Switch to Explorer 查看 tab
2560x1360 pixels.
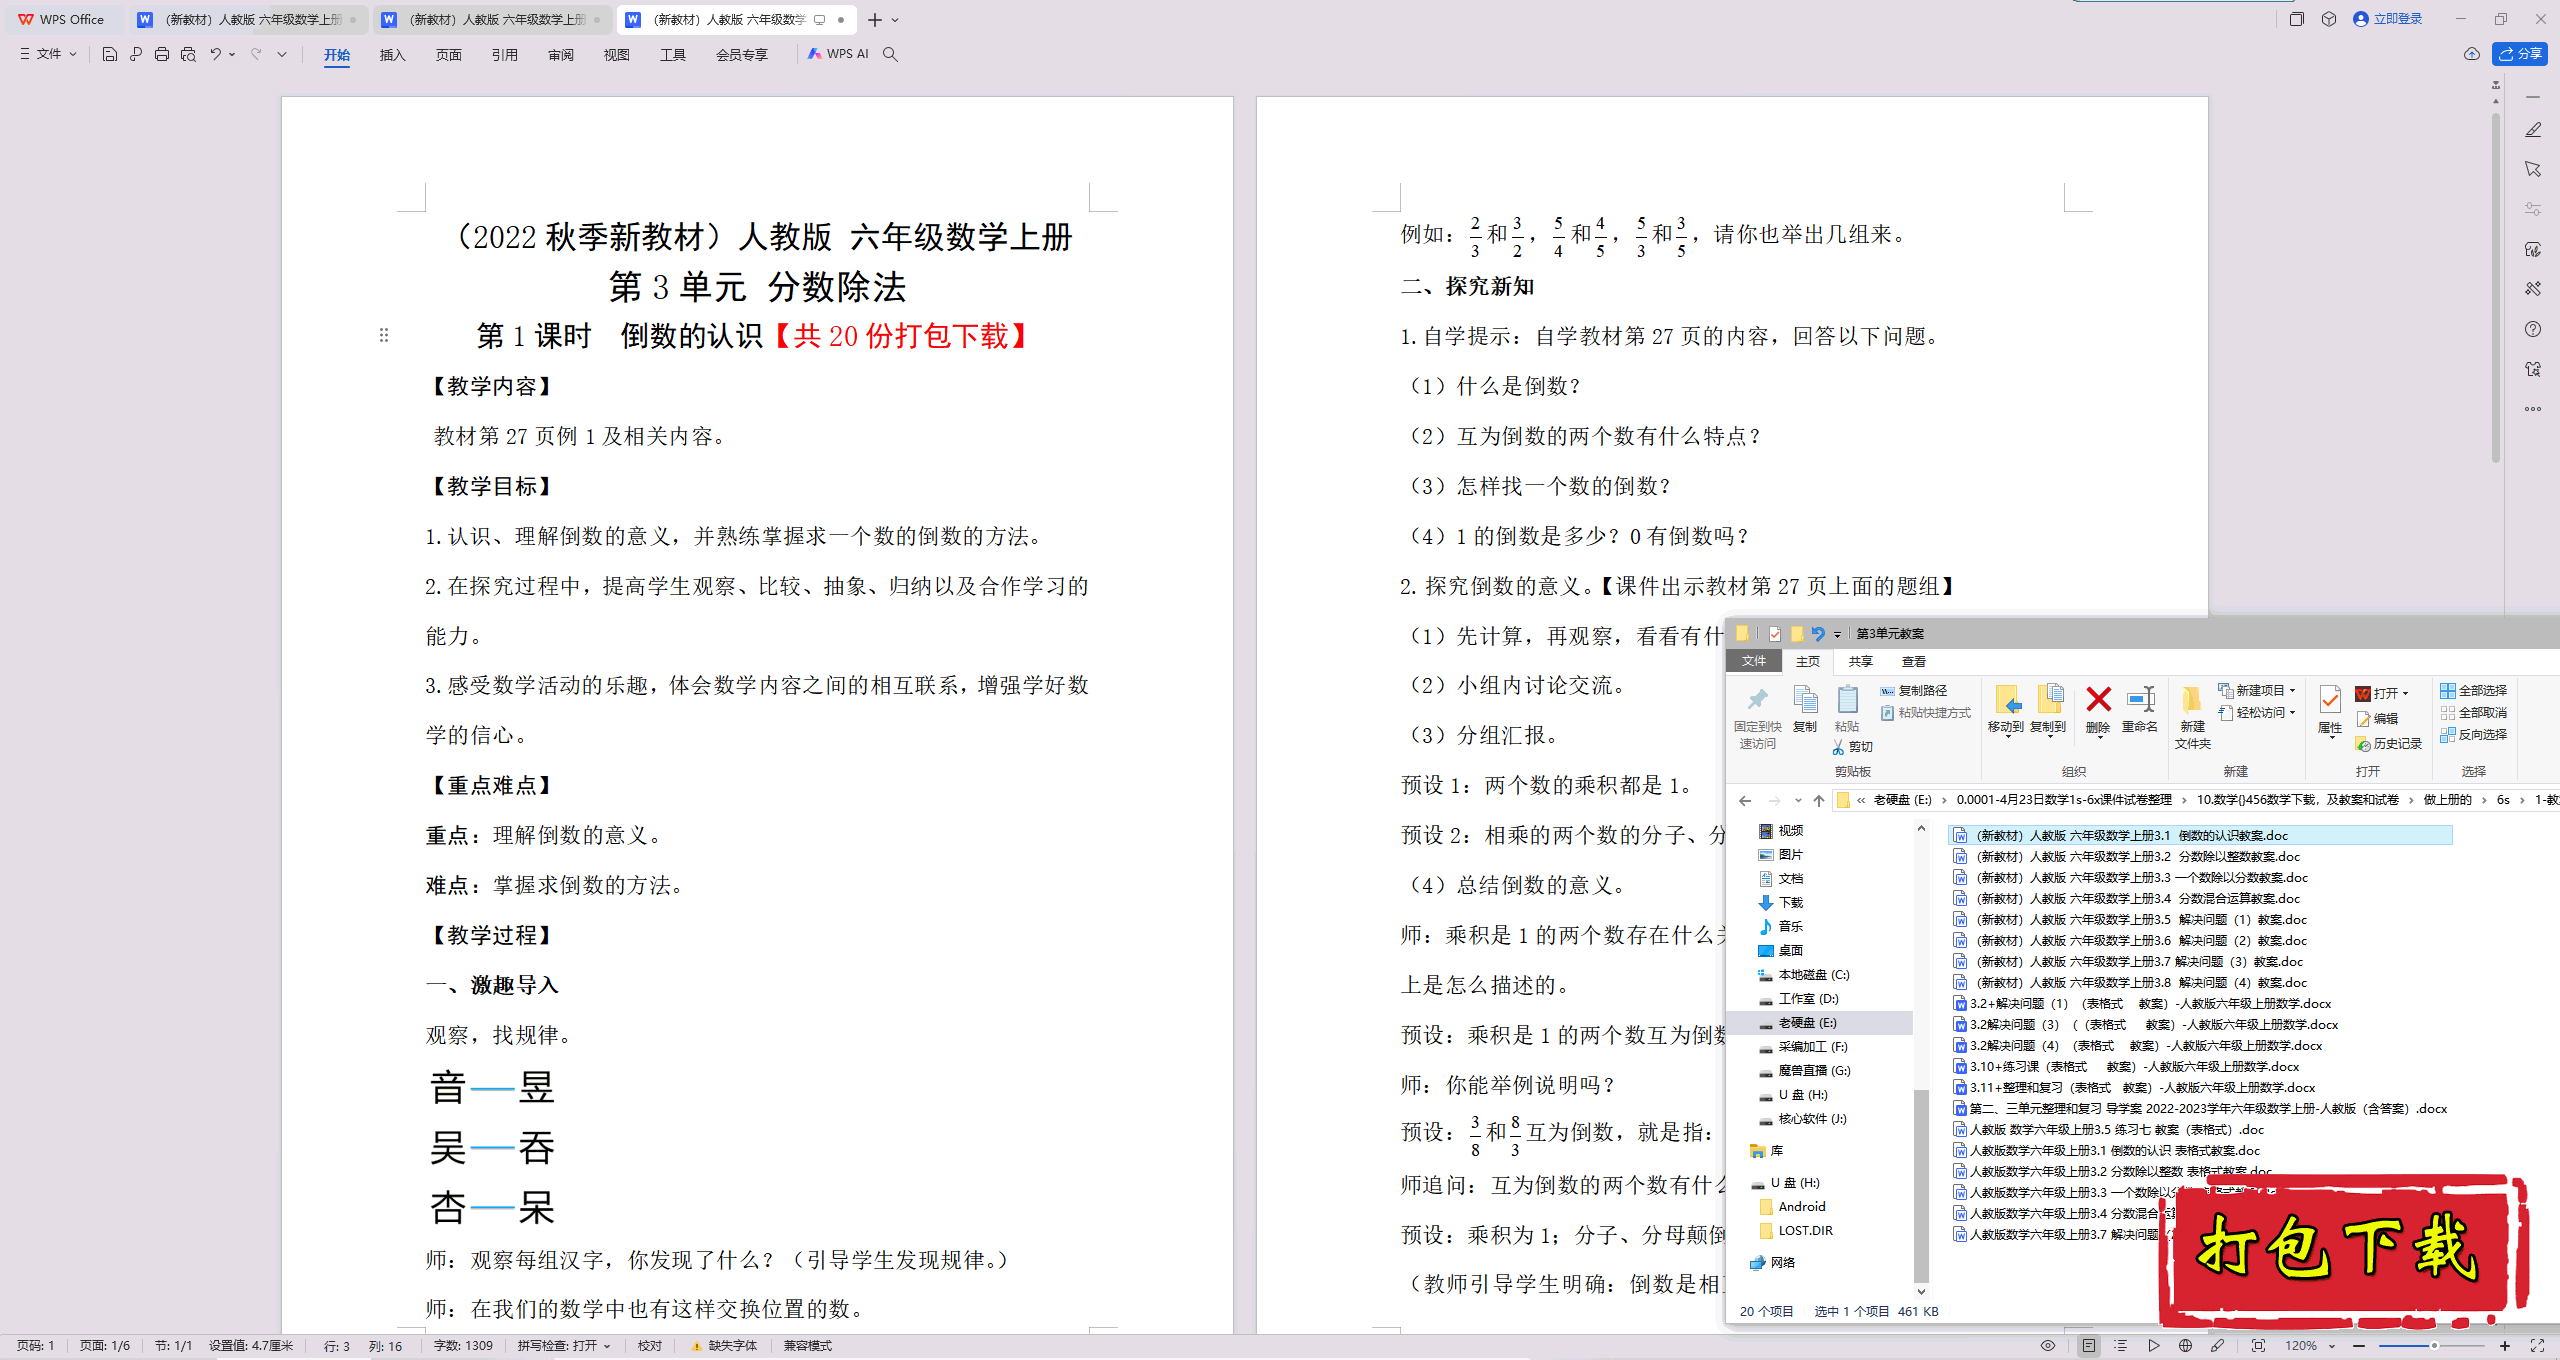pyautogui.click(x=1913, y=661)
